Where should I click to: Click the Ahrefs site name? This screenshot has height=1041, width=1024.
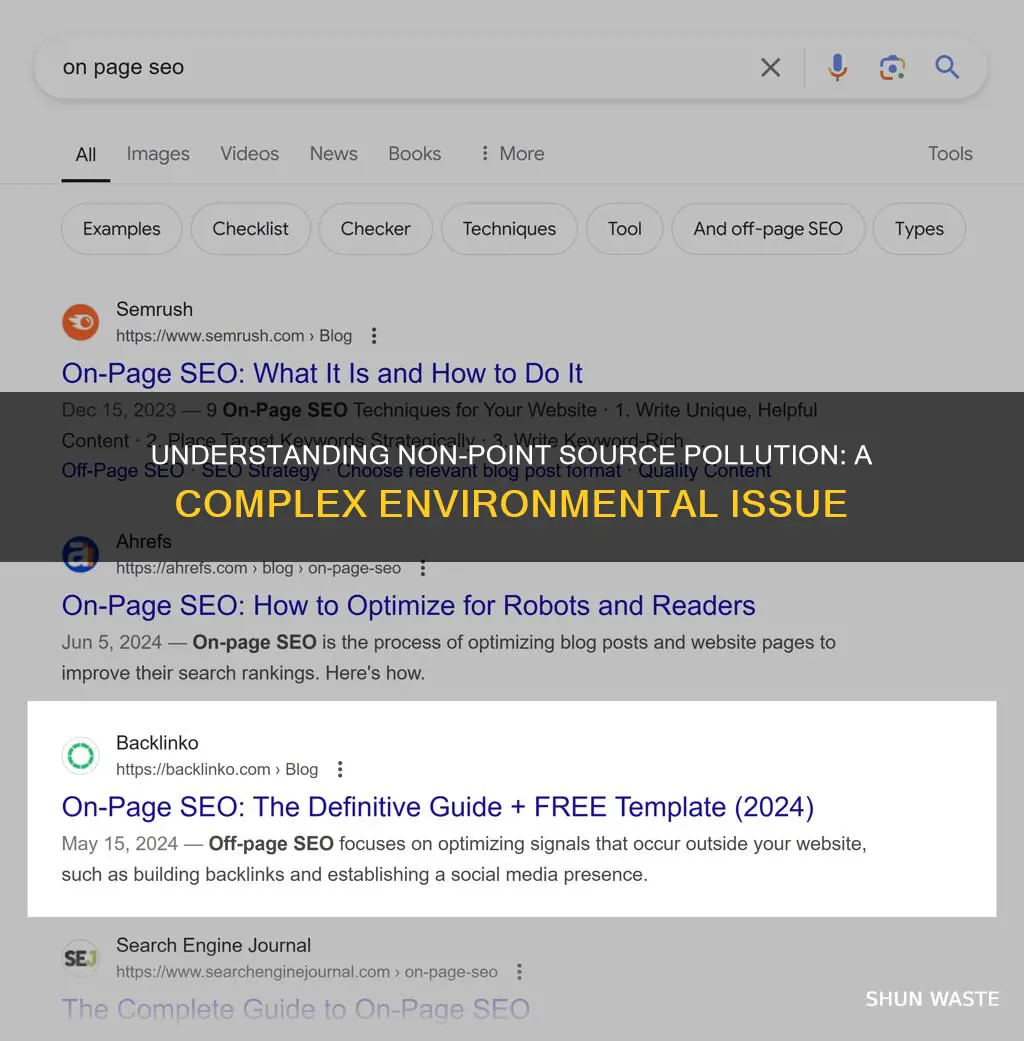coord(144,542)
